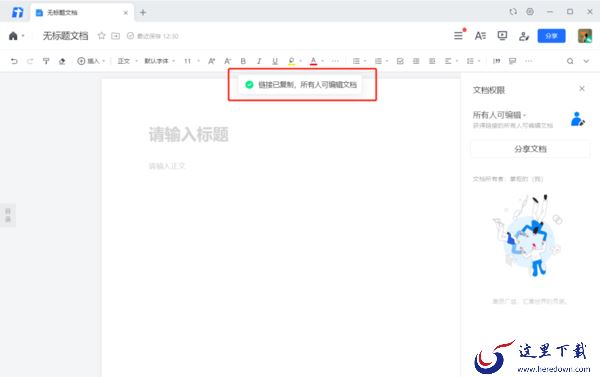Star the 无标题文档 document
This screenshot has height=377, width=600.
101,36
